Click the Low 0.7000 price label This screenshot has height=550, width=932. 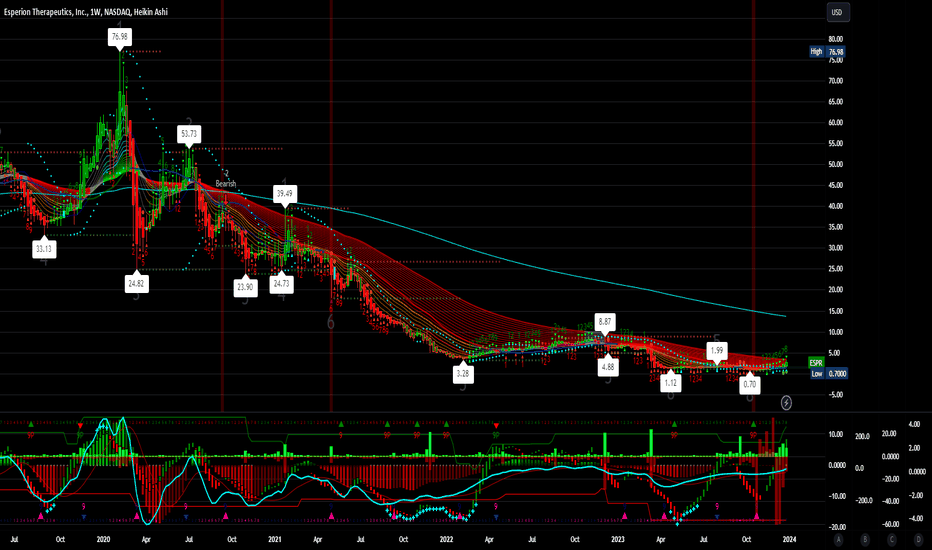coord(829,373)
